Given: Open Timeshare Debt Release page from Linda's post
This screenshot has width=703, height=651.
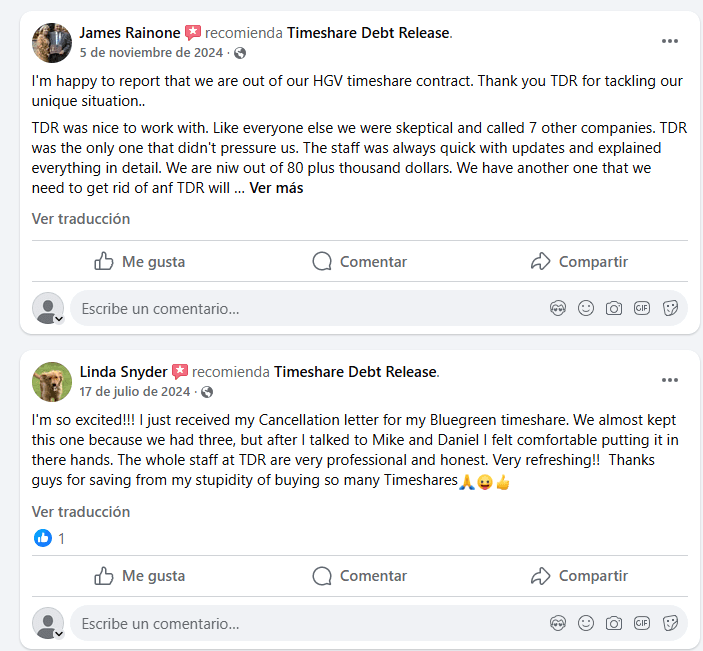Looking at the screenshot, I should (x=355, y=372).
